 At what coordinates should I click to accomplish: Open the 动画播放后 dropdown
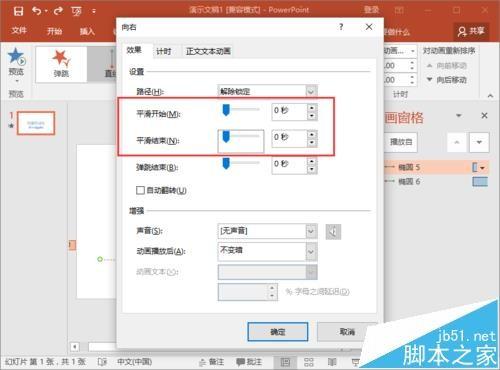coord(311,252)
